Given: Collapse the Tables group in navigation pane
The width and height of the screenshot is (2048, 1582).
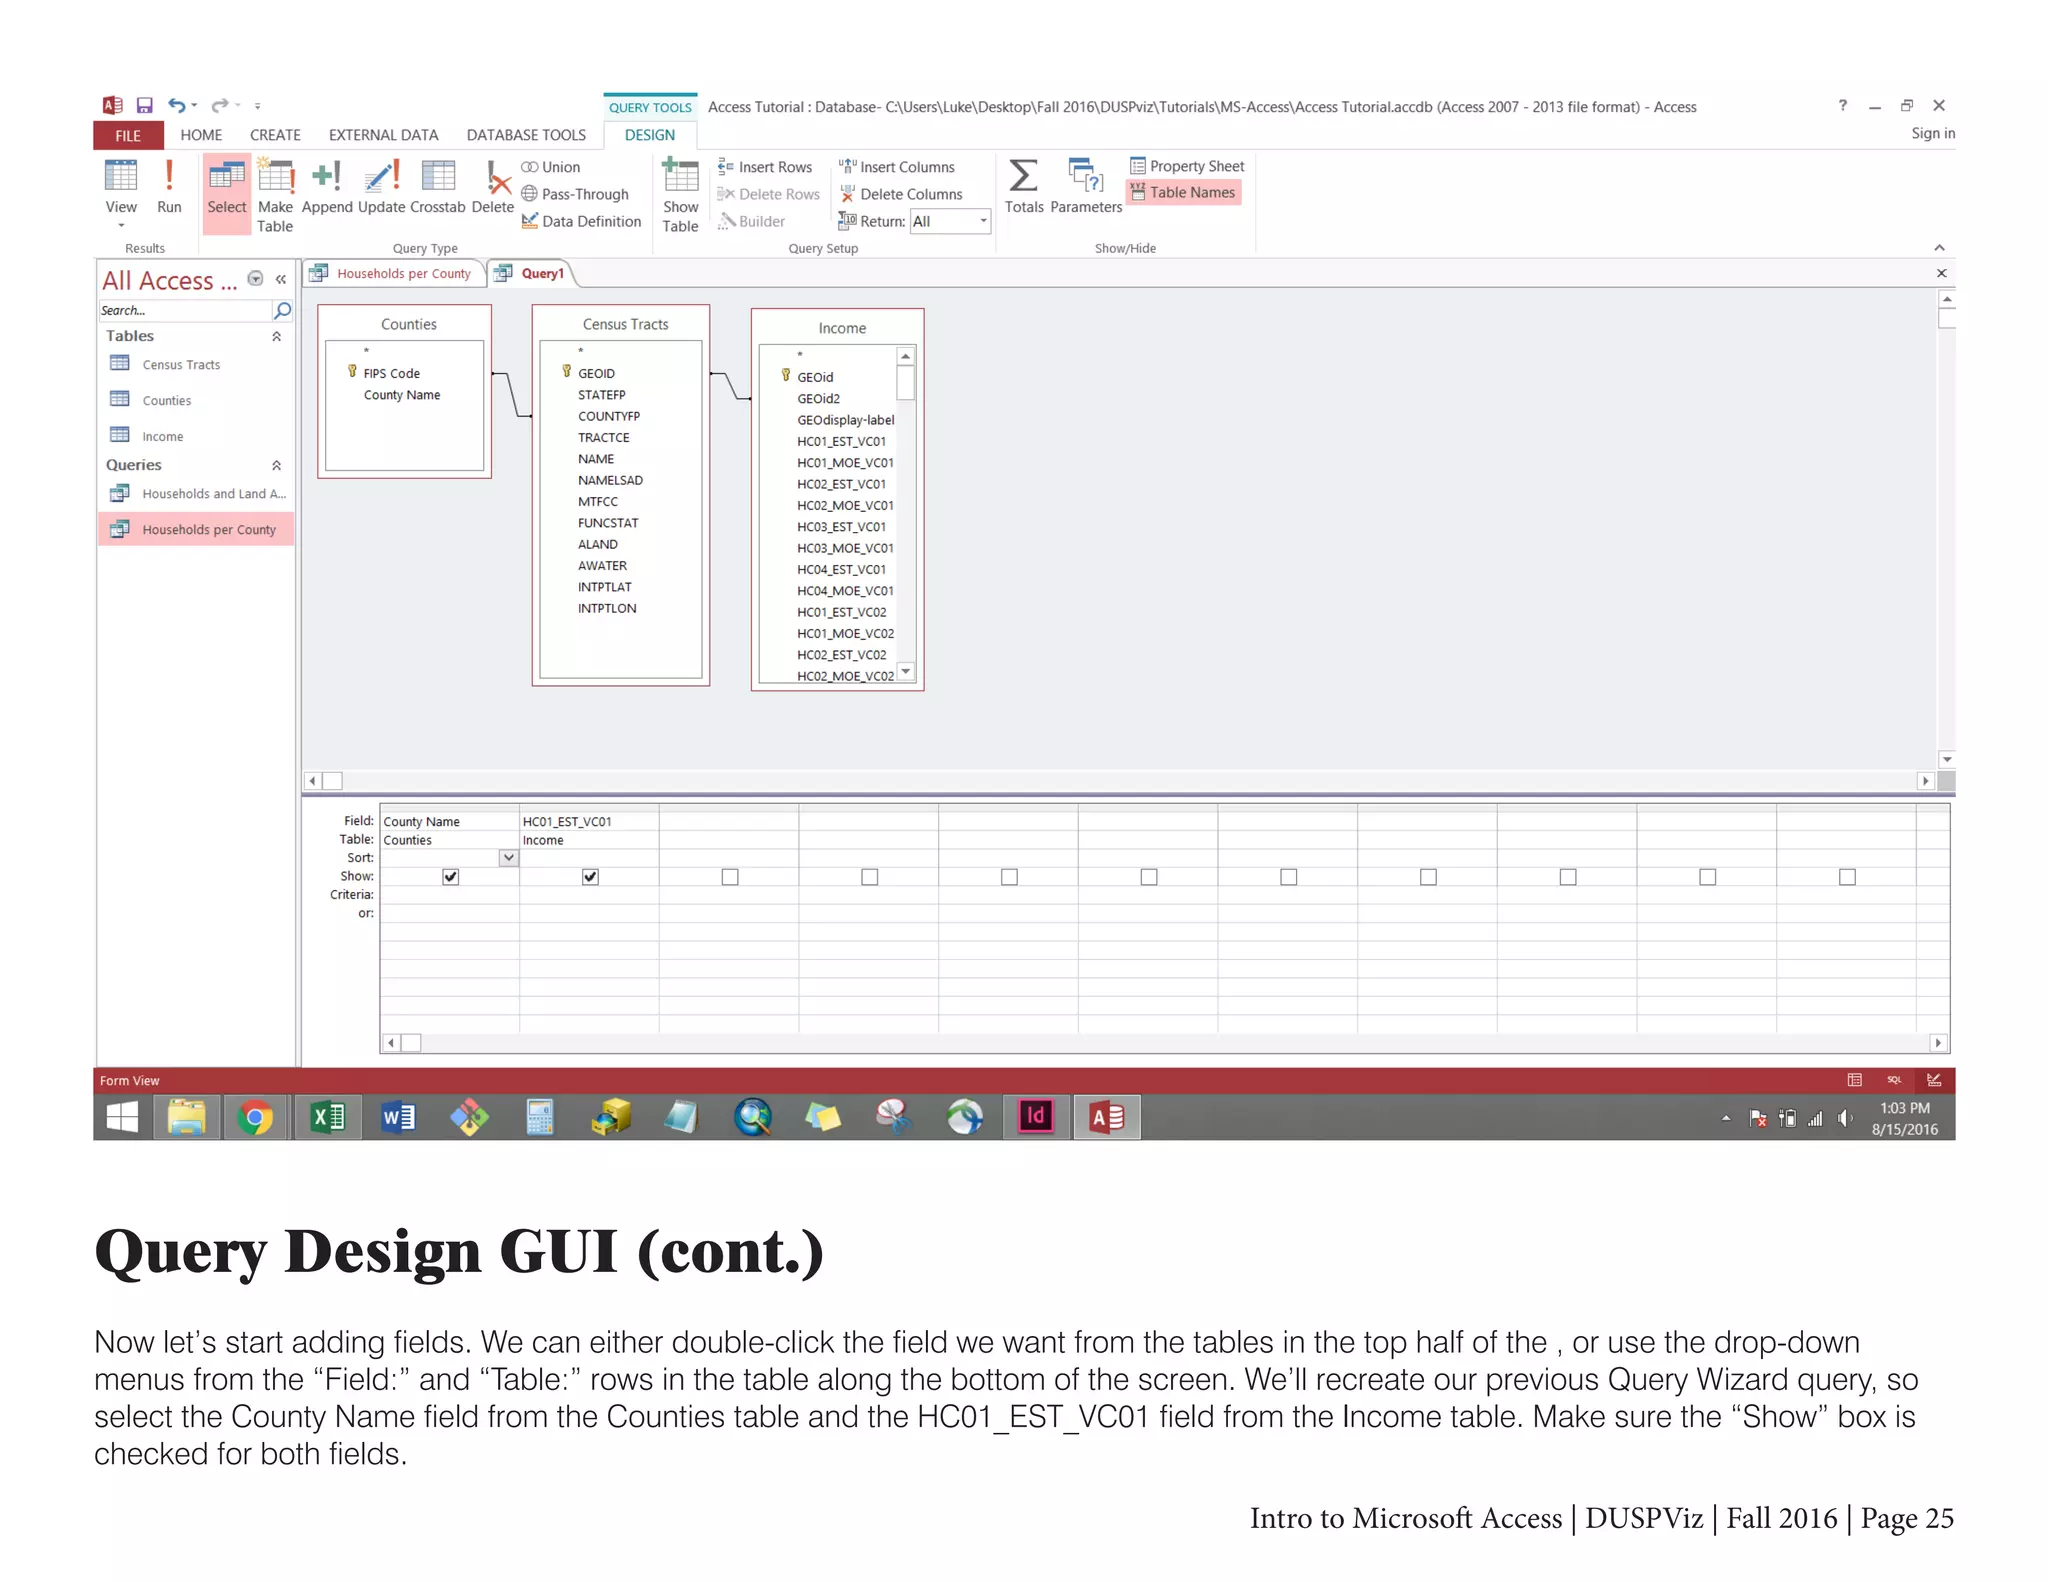Looking at the screenshot, I should [x=277, y=337].
